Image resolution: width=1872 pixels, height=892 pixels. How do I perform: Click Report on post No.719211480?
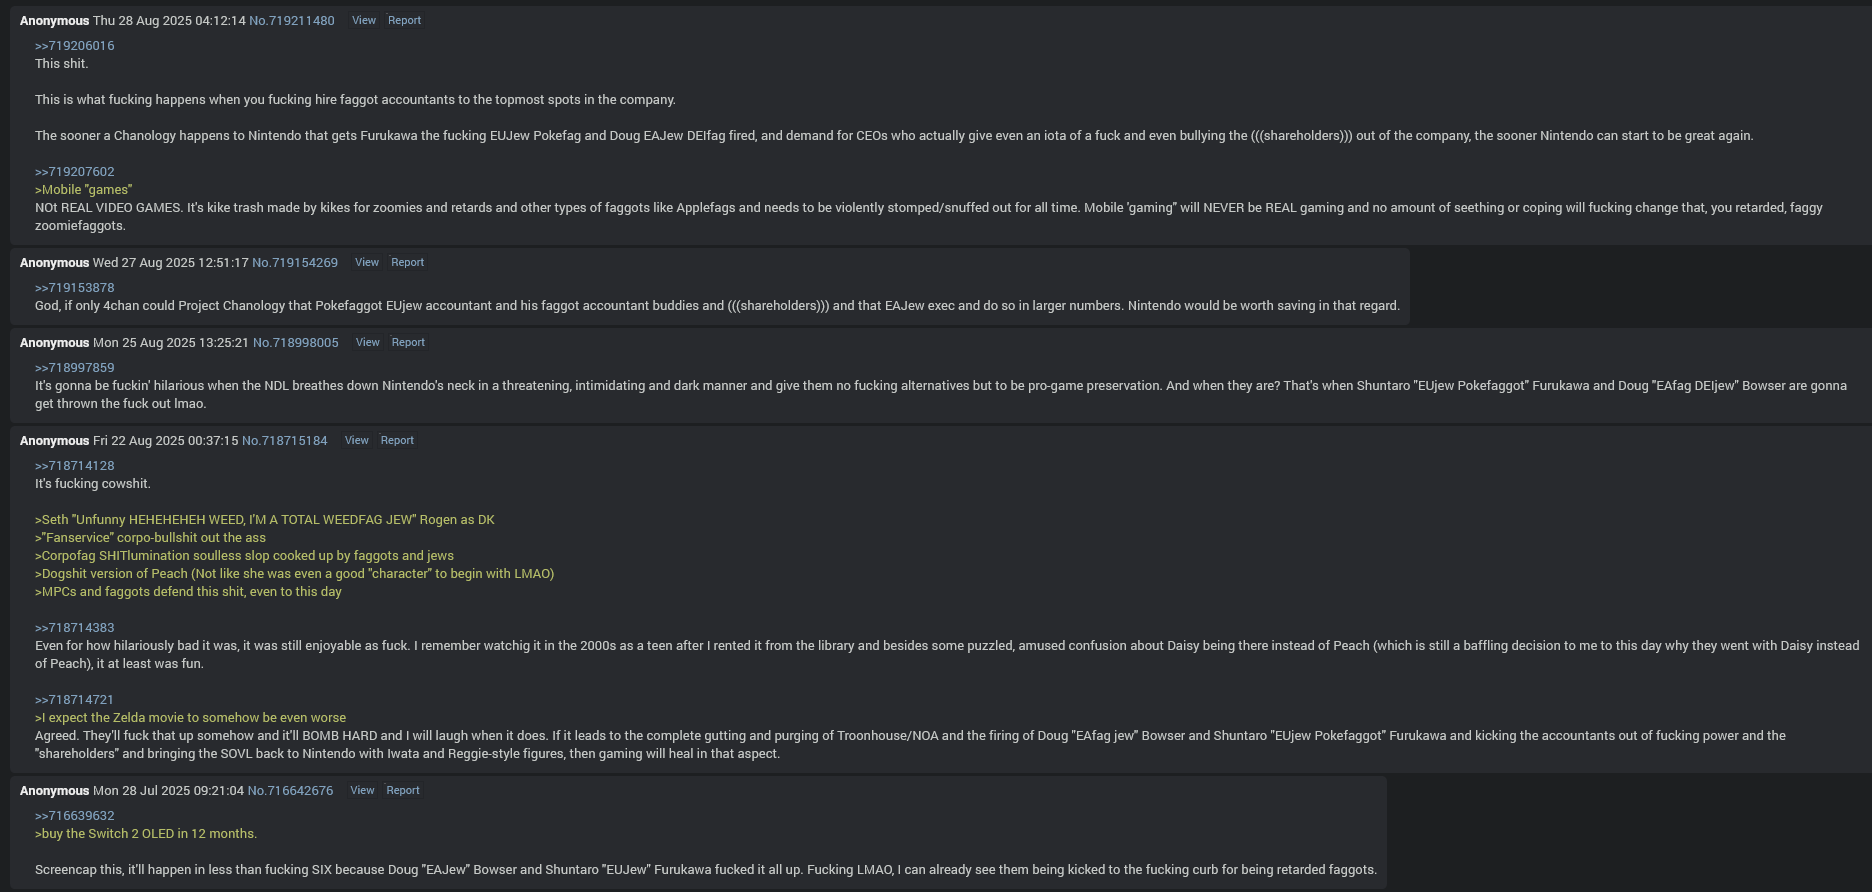click(404, 20)
